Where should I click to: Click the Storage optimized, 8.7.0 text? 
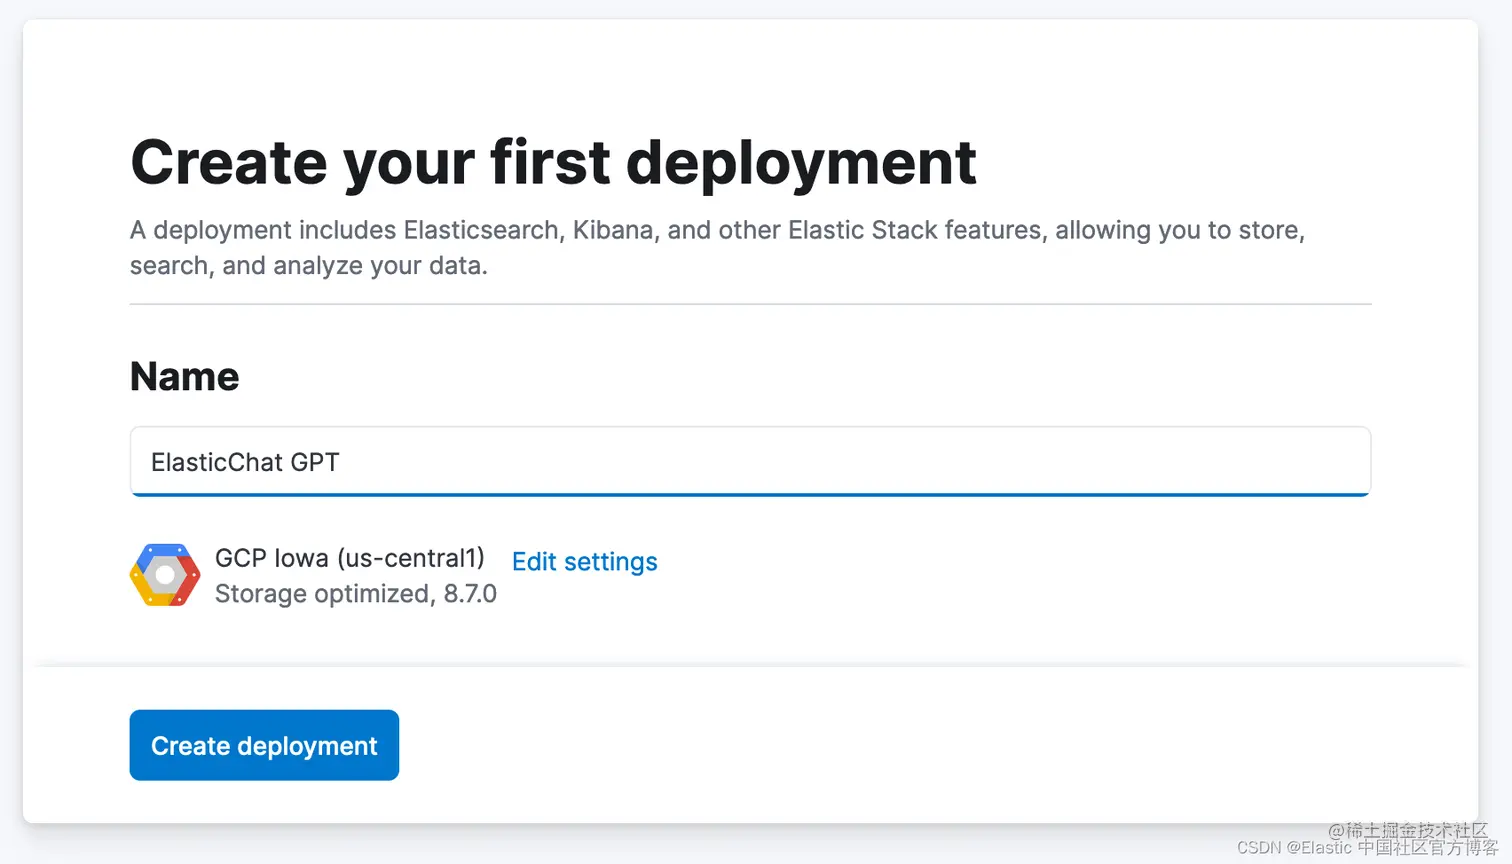pyautogui.click(x=356, y=594)
